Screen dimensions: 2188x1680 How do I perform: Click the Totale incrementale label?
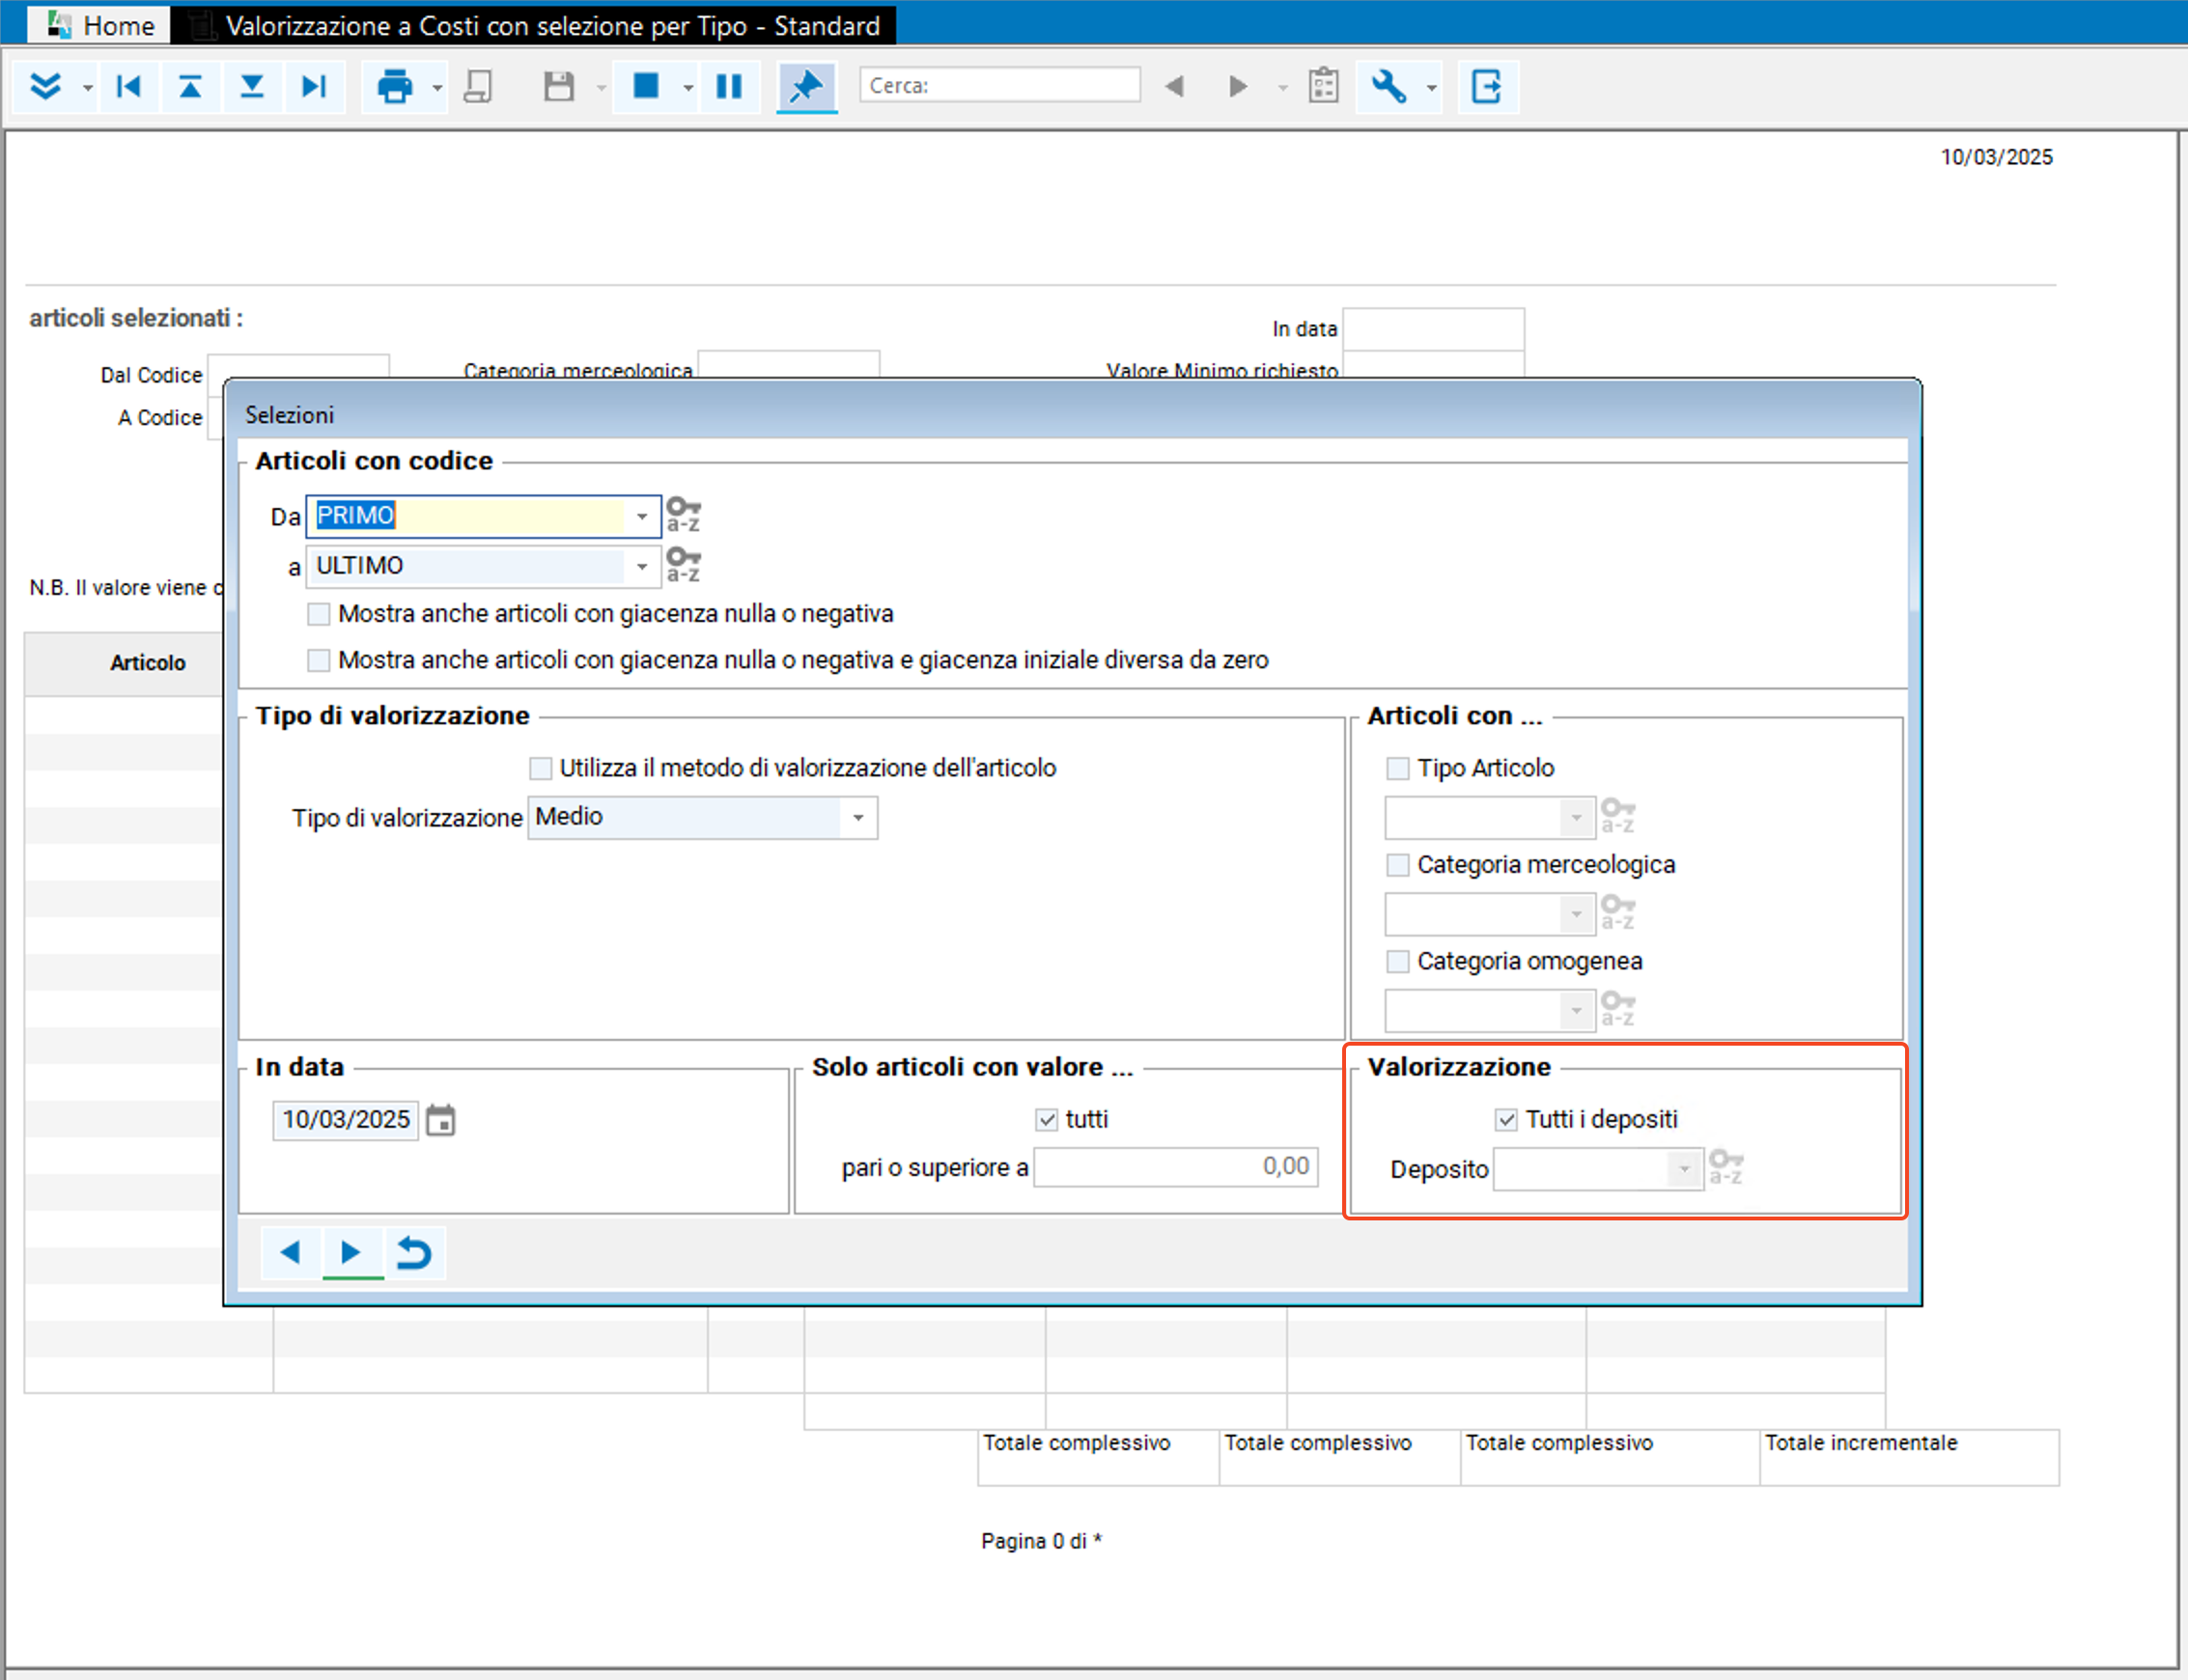pos(1861,1443)
